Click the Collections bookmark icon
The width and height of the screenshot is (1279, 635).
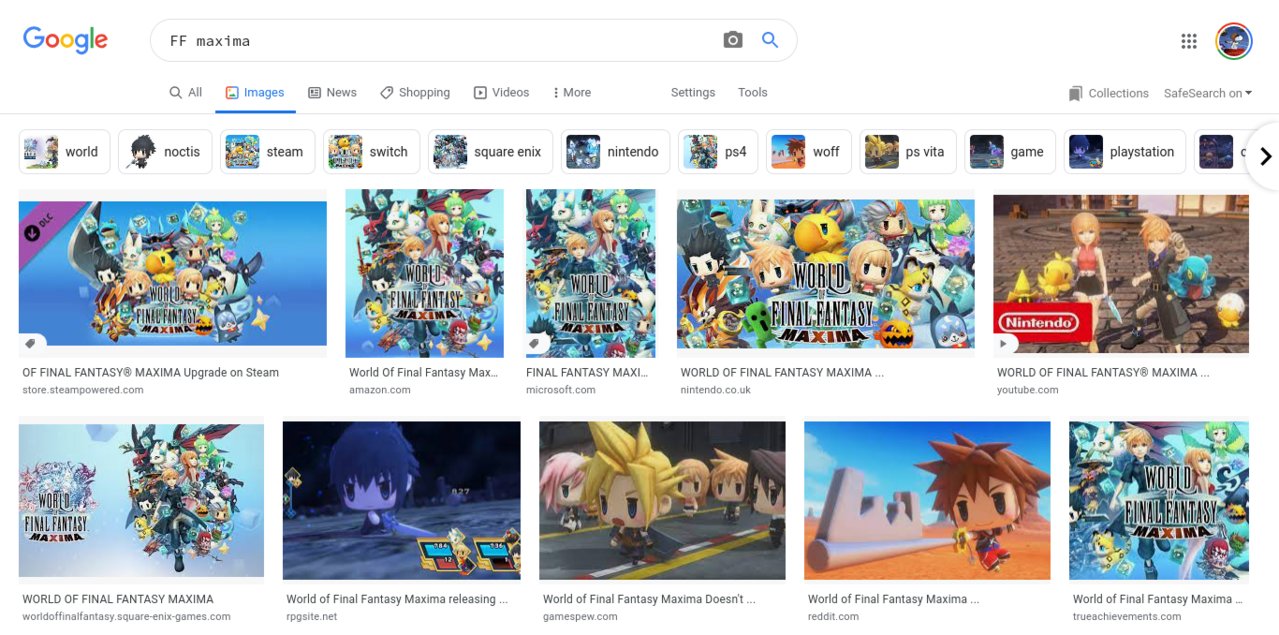pos(1075,93)
